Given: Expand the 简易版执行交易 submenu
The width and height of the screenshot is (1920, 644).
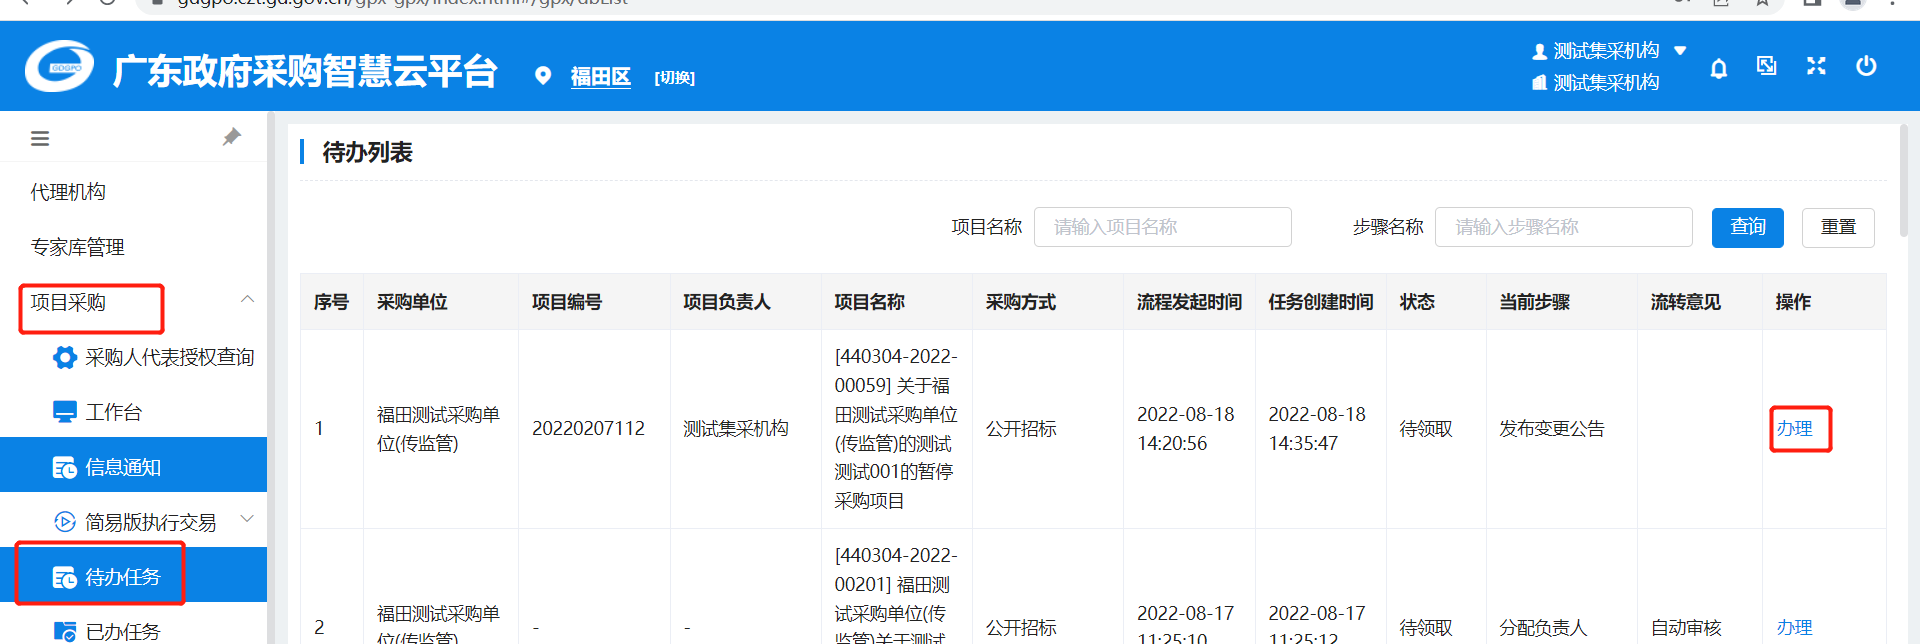Looking at the screenshot, I should 247,519.
